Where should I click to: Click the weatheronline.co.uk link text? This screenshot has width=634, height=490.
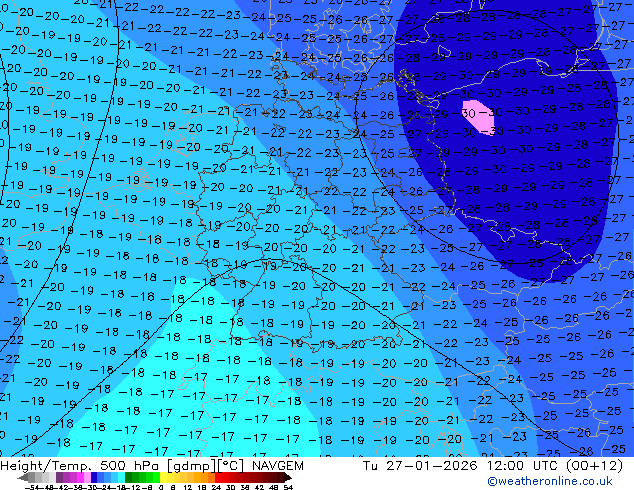pos(550,481)
